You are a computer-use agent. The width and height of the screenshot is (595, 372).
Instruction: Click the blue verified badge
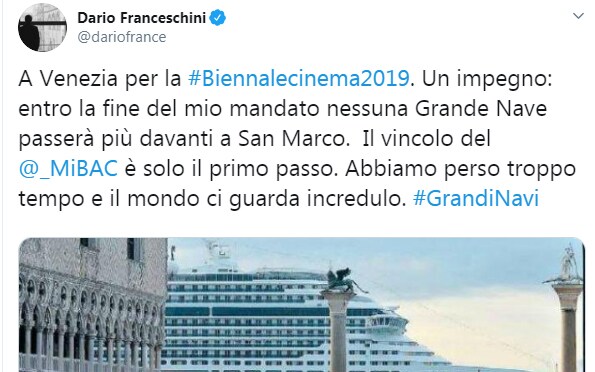click(218, 18)
